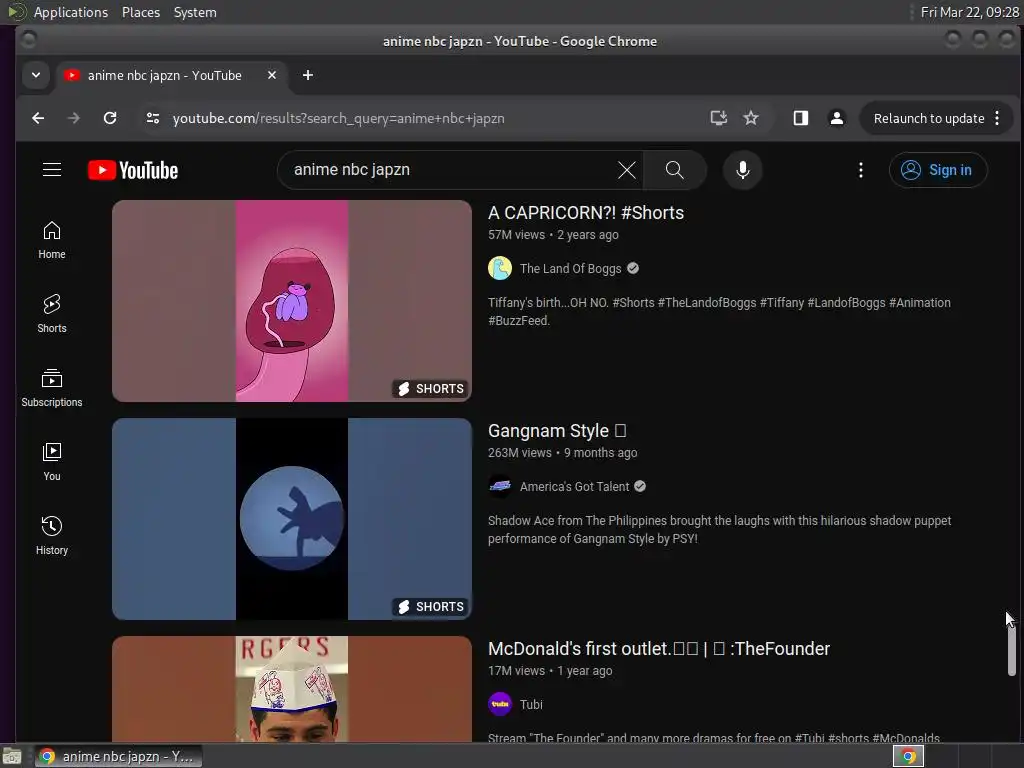Click the Chrome icon in bottom-right panel
This screenshot has height=768, width=1024.
point(908,756)
